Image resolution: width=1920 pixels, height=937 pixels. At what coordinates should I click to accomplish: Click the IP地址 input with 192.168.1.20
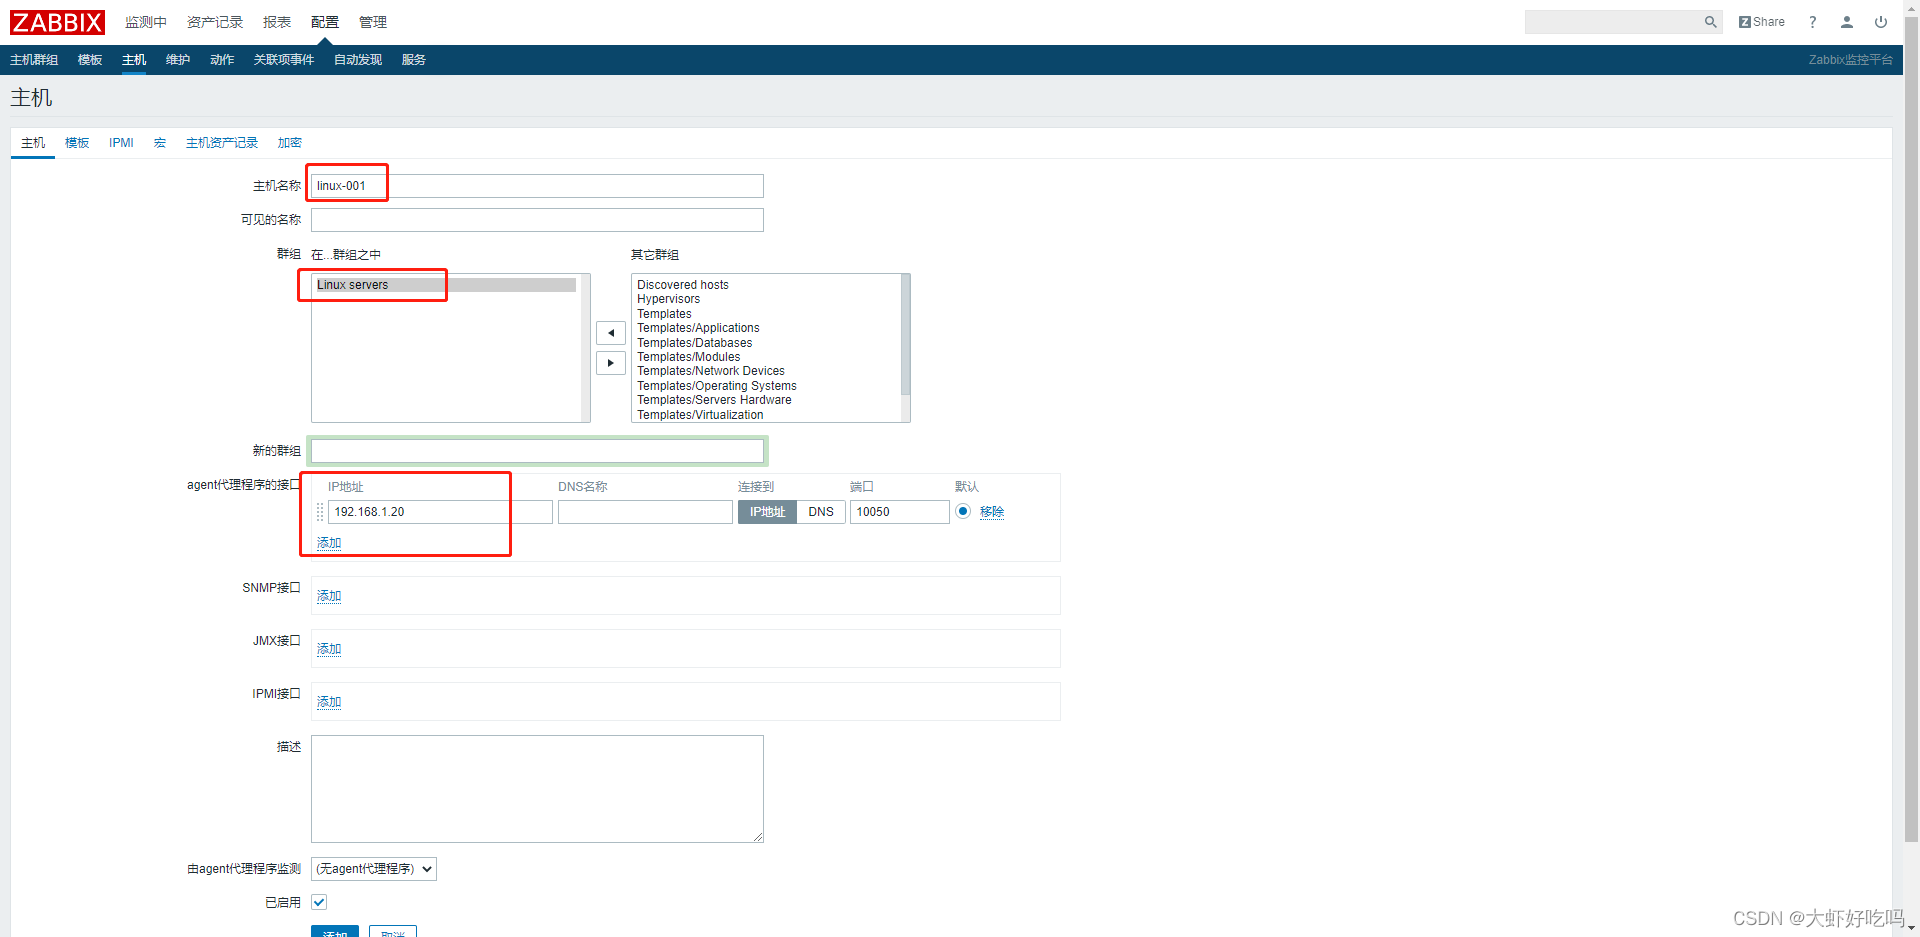(440, 512)
